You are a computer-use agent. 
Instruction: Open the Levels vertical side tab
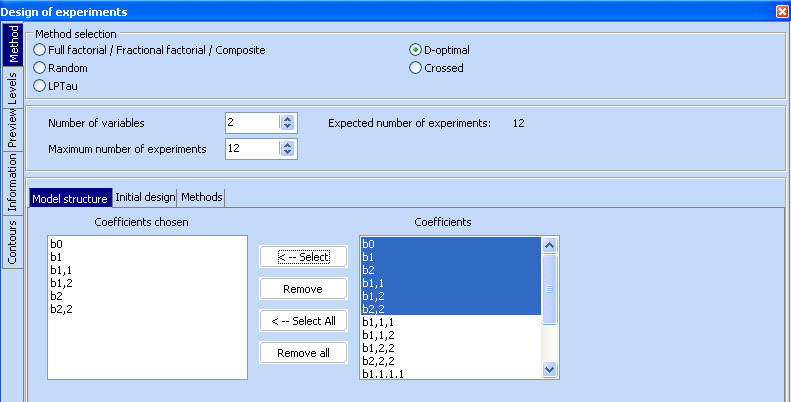pyautogui.click(x=12, y=87)
